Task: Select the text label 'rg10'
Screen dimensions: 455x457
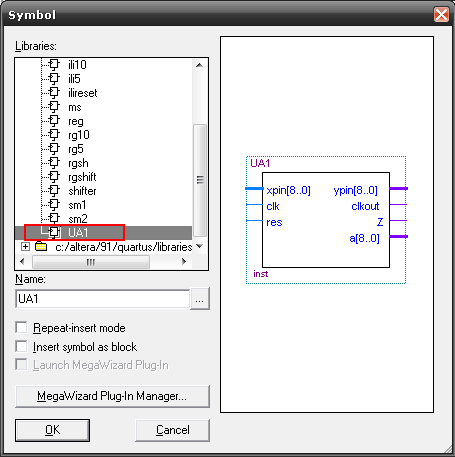Action: pyautogui.click(x=79, y=135)
